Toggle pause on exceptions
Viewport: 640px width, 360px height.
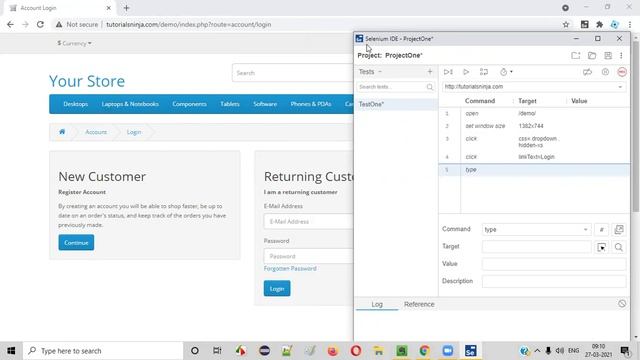click(x=605, y=72)
